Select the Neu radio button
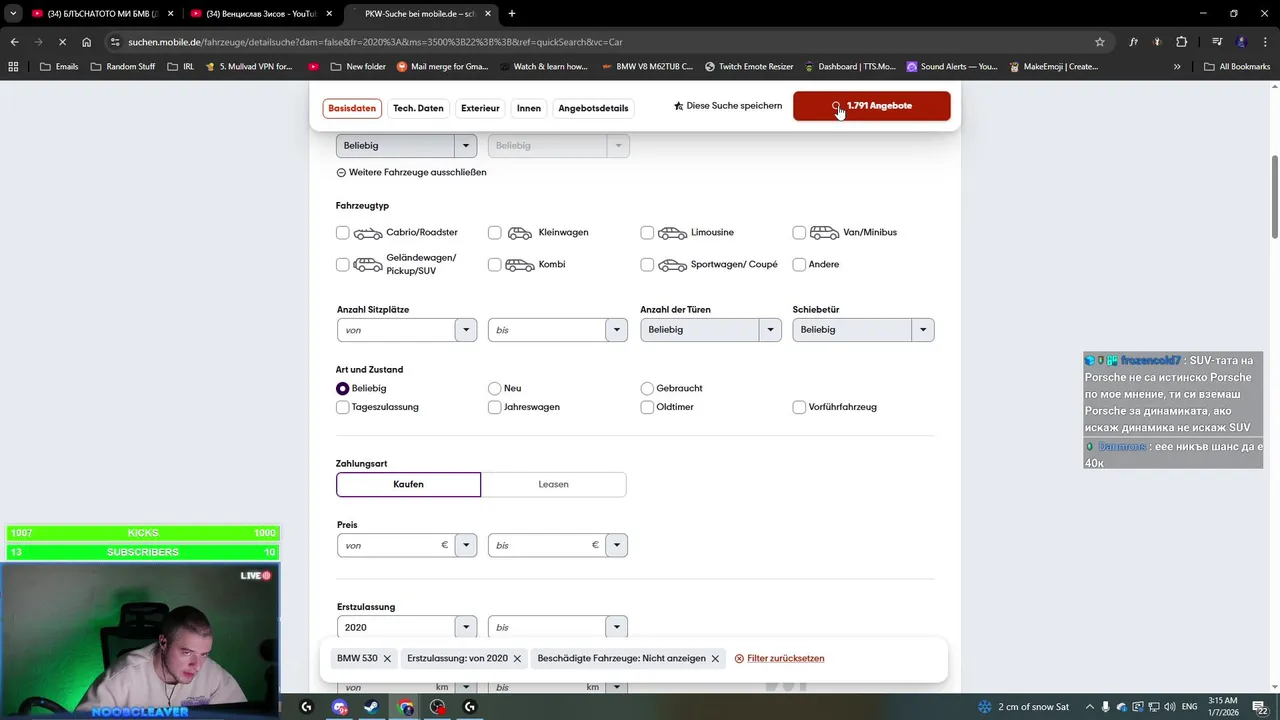Viewport: 1280px width, 720px height. click(x=495, y=388)
